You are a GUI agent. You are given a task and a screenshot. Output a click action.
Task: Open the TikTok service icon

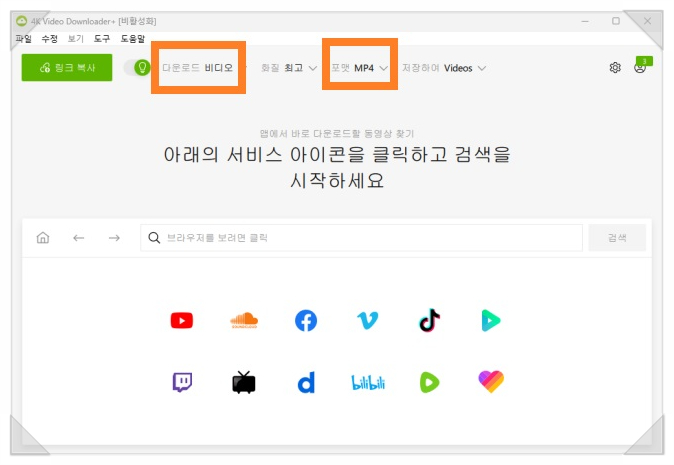429,320
